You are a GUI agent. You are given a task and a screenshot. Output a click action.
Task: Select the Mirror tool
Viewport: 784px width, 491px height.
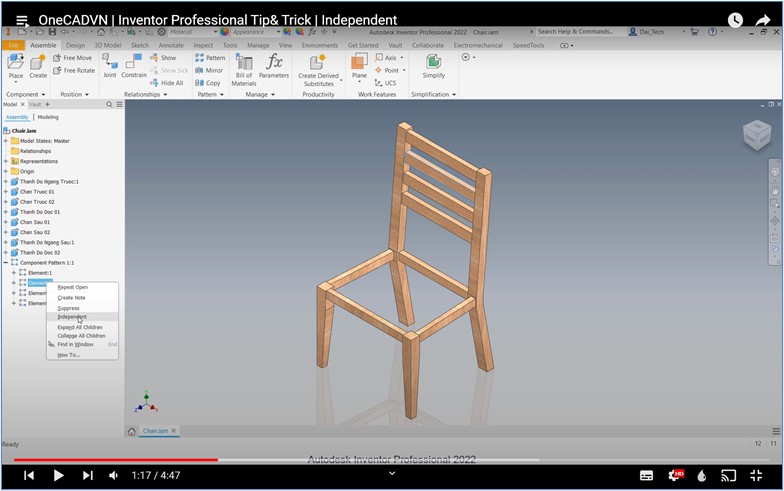coord(209,70)
